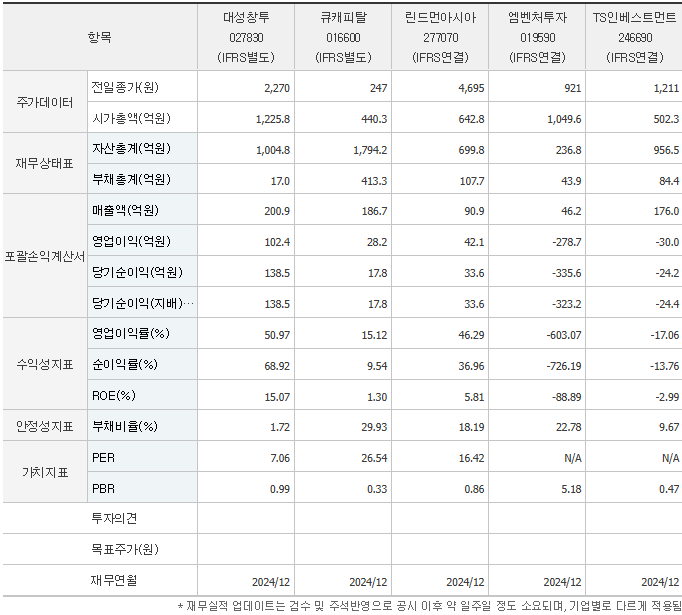This screenshot has height=615, width=682.
Task: Click 큐캐피탈 closing price 247
Action: (x=378, y=88)
